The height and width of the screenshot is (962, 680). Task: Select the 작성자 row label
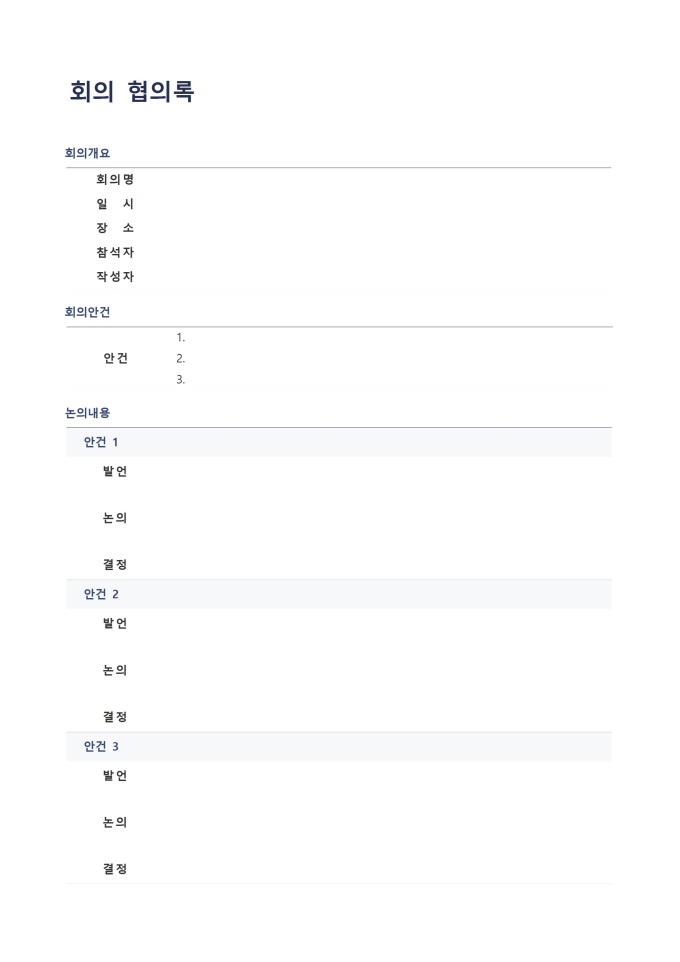115,277
